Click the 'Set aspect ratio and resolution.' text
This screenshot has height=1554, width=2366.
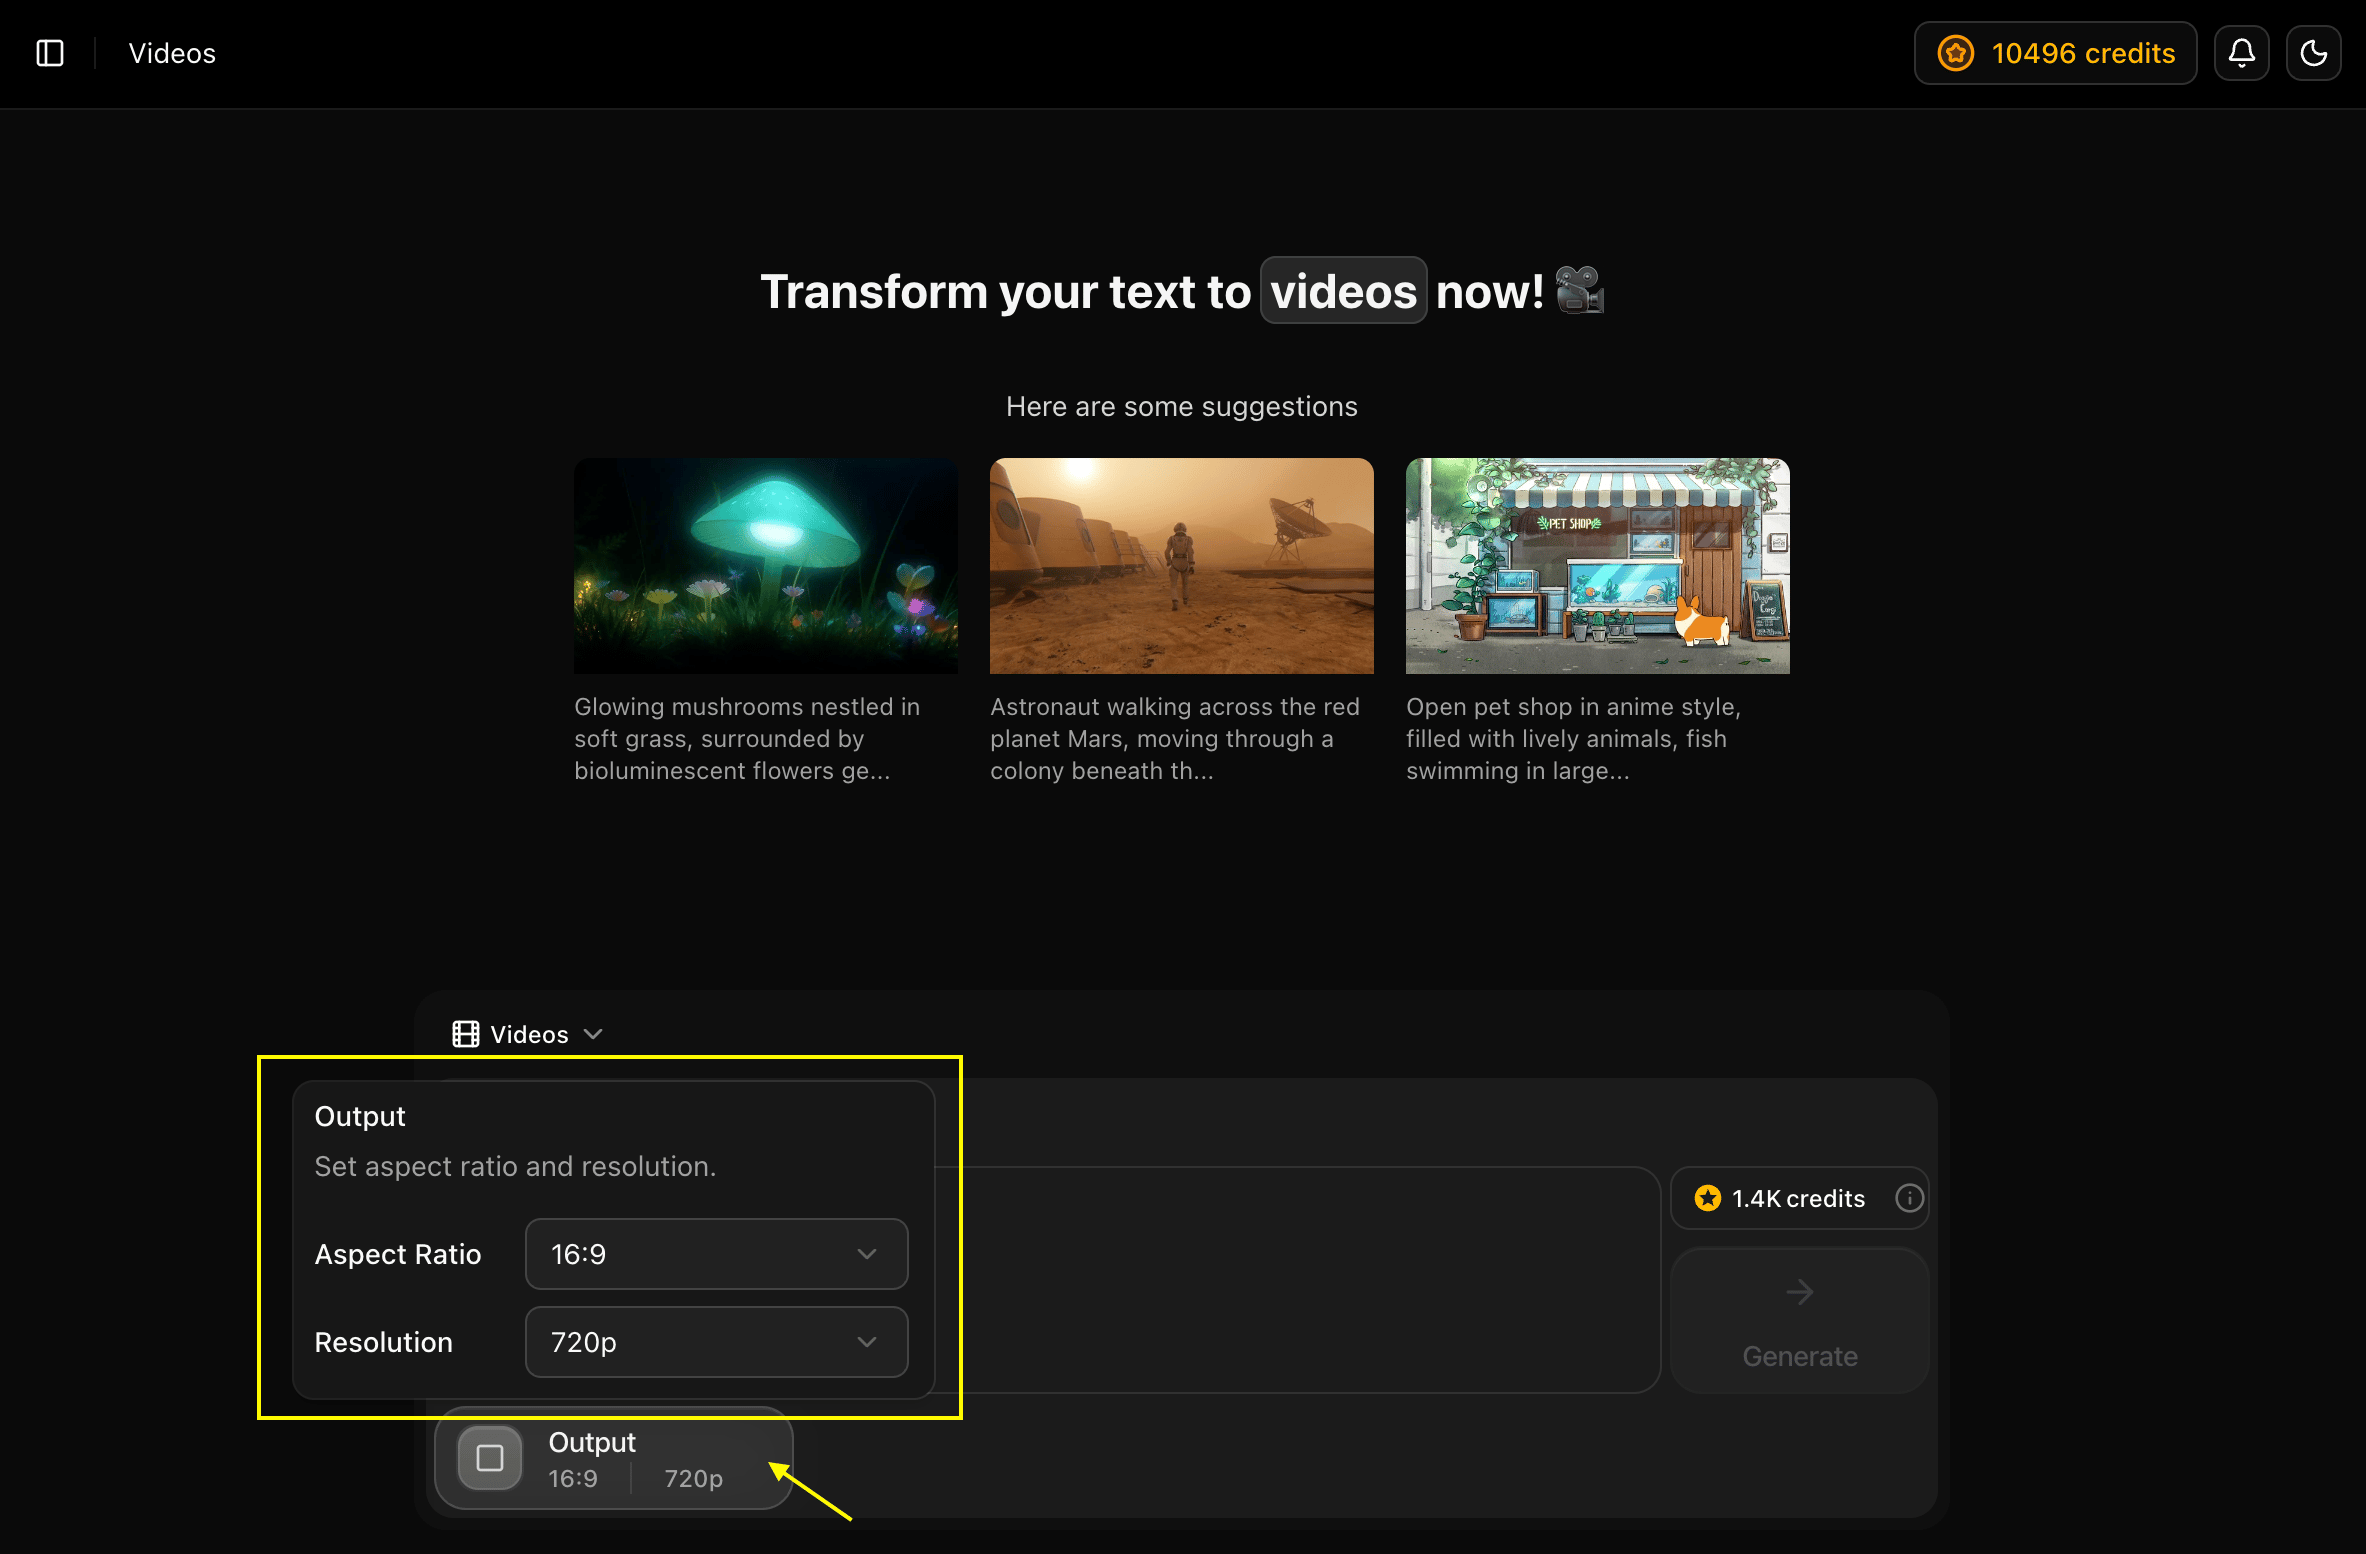515,1166
